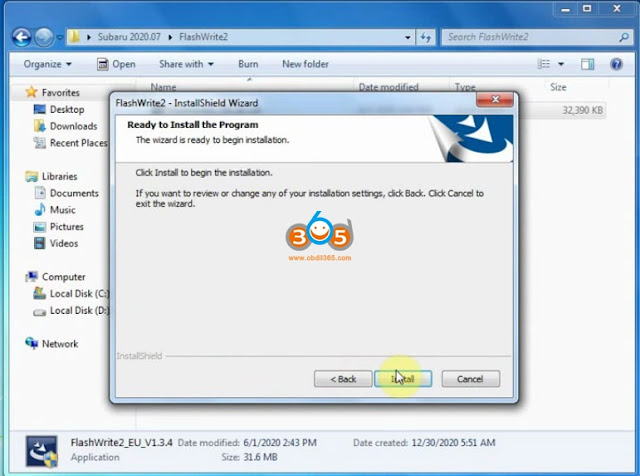Click the Local Disk (D:) drive icon
The width and height of the screenshot is (640, 476).
tap(40, 311)
